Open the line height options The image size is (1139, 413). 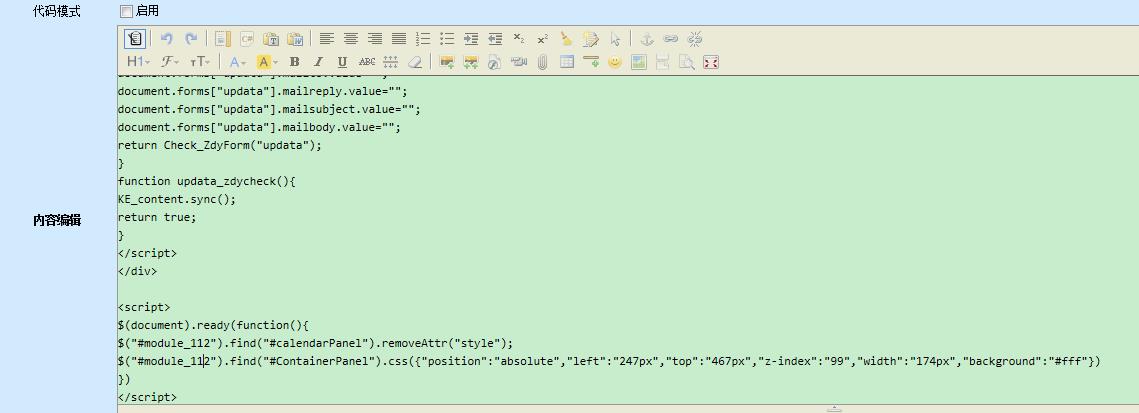[x=391, y=62]
